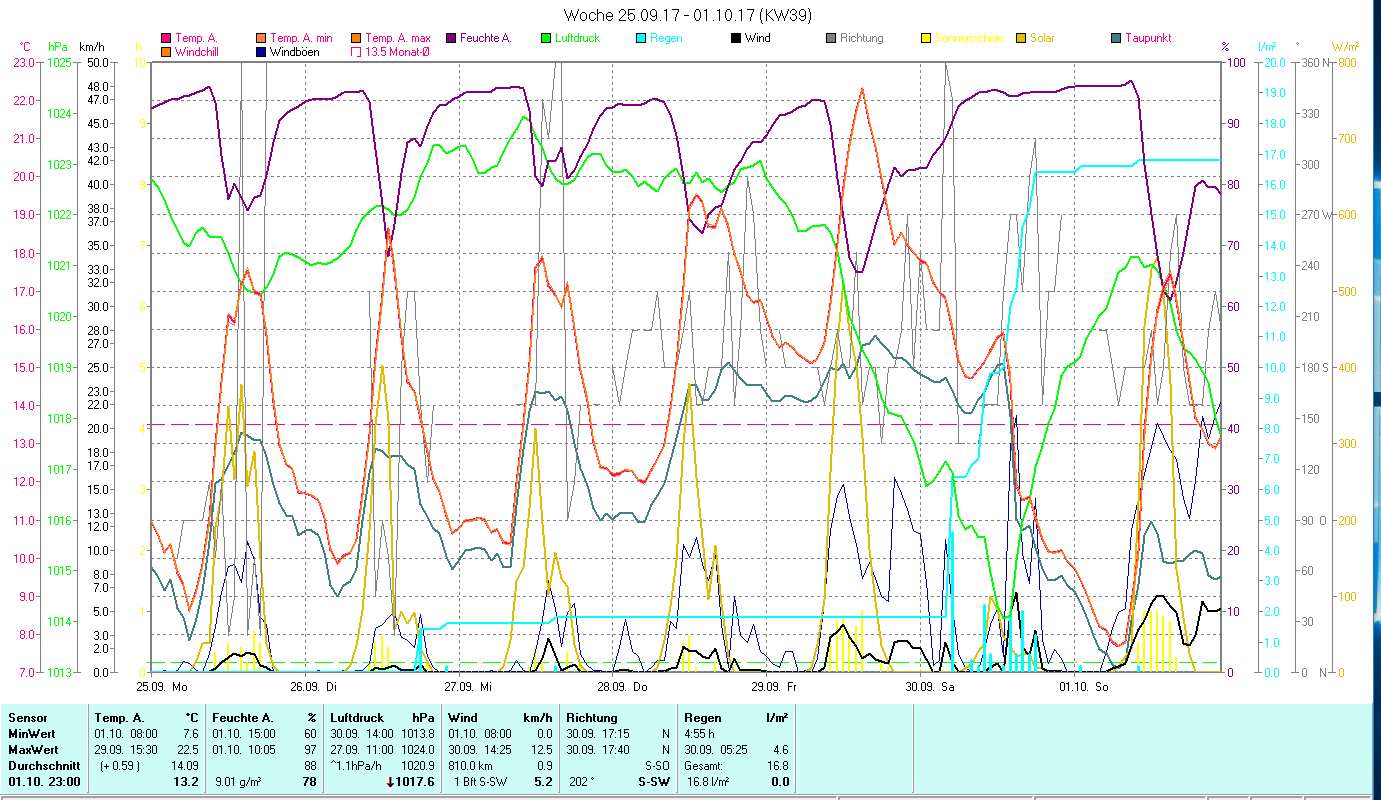This screenshot has width=1381, height=800.
Task: Click the 13.5 Monat-Ø legend swatch
Action: tap(356, 51)
